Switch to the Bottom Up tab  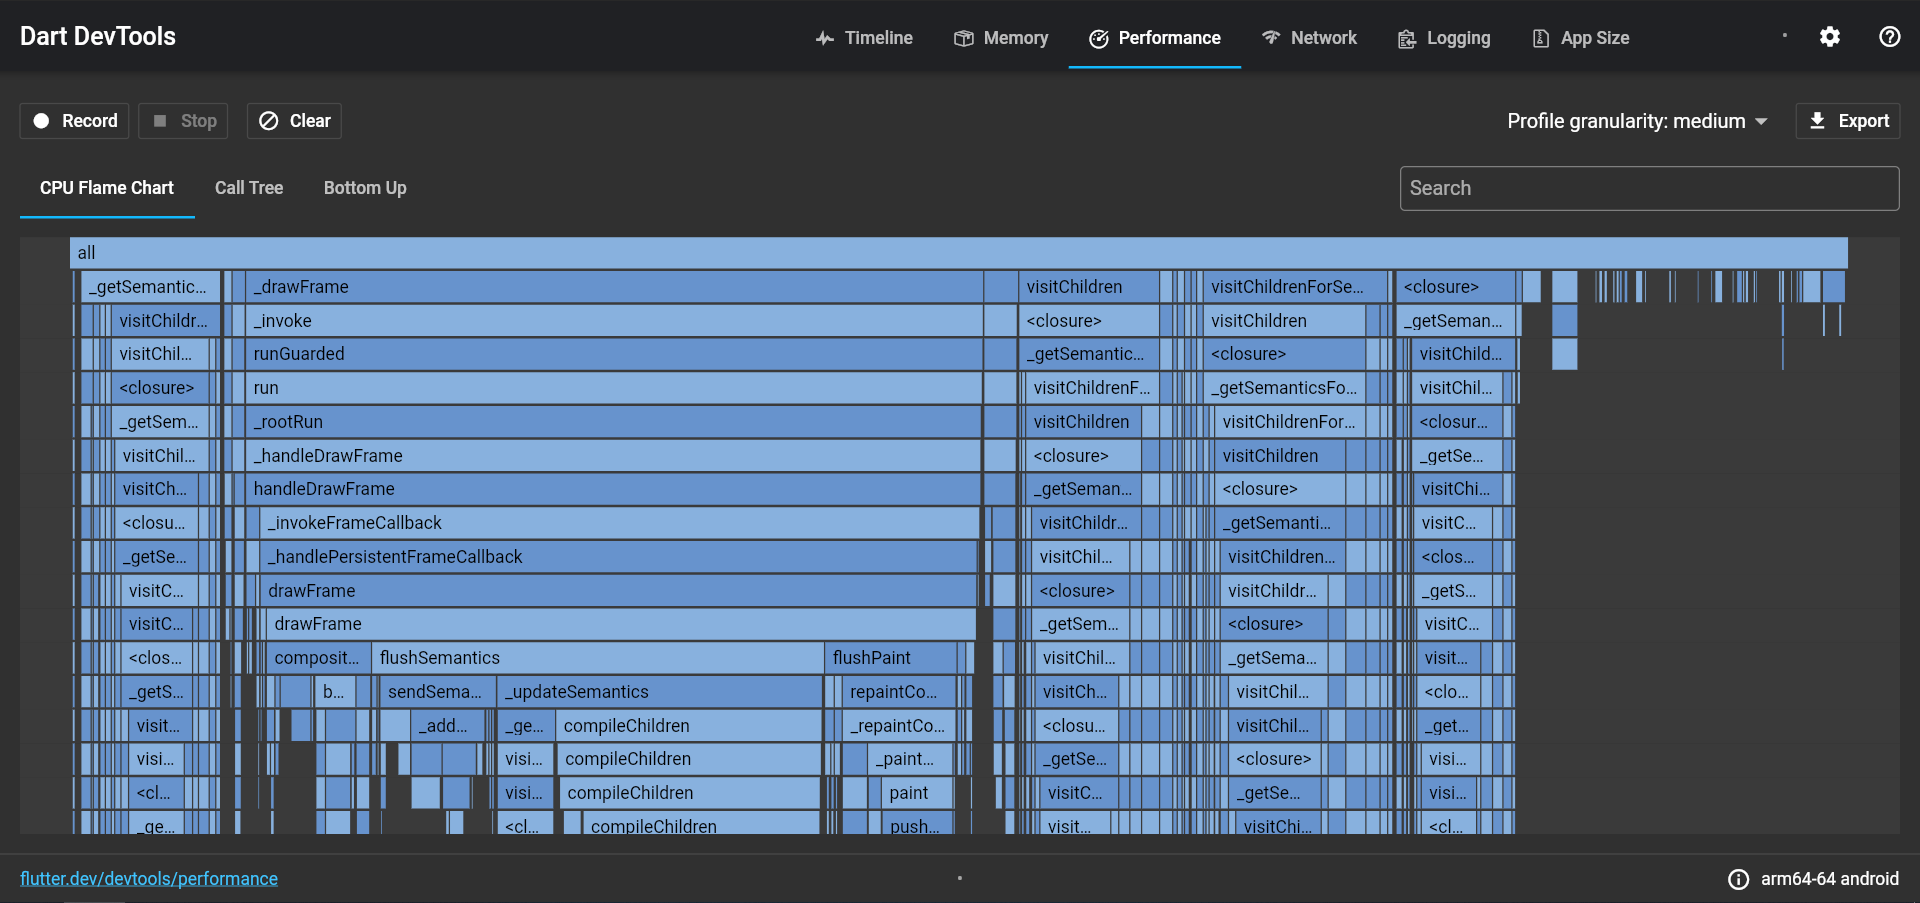tap(364, 188)
